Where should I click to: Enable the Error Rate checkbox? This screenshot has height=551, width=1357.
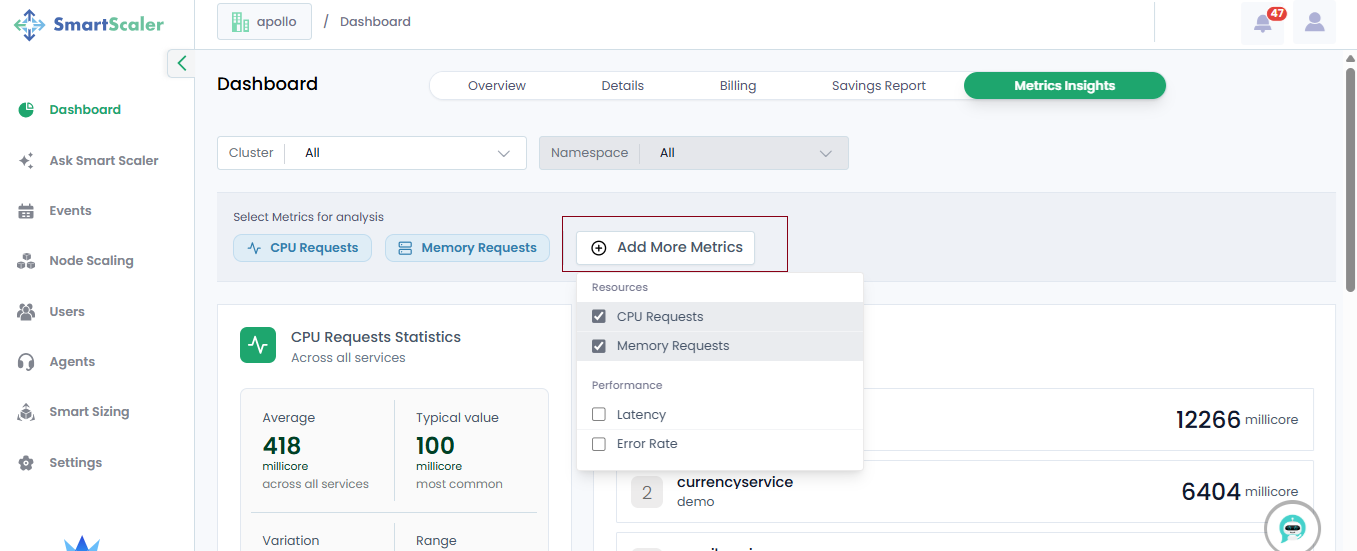599,444
